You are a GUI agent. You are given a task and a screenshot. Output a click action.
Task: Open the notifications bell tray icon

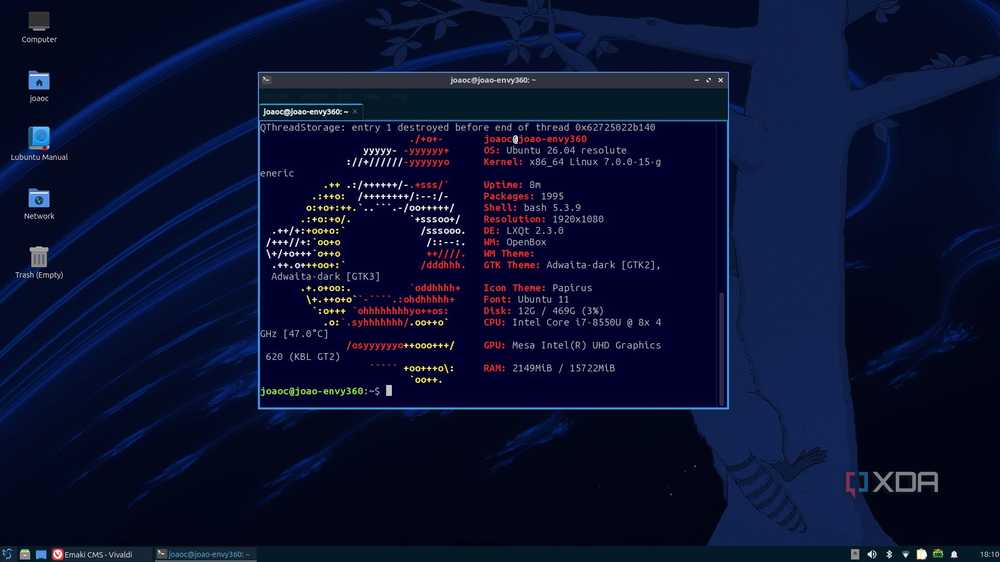point(955,554)
